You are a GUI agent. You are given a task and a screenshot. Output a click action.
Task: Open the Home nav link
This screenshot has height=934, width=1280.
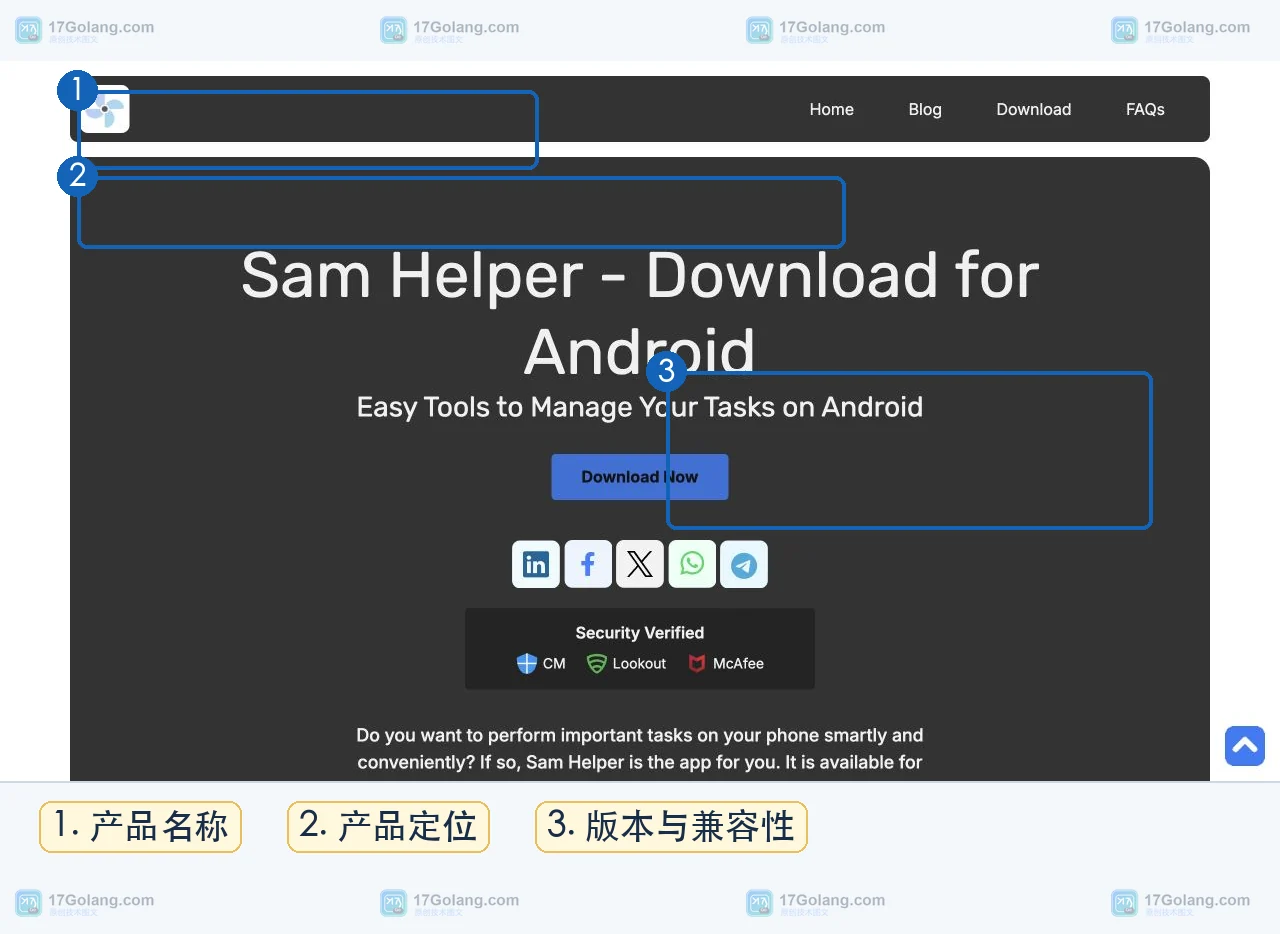(831, 109)
